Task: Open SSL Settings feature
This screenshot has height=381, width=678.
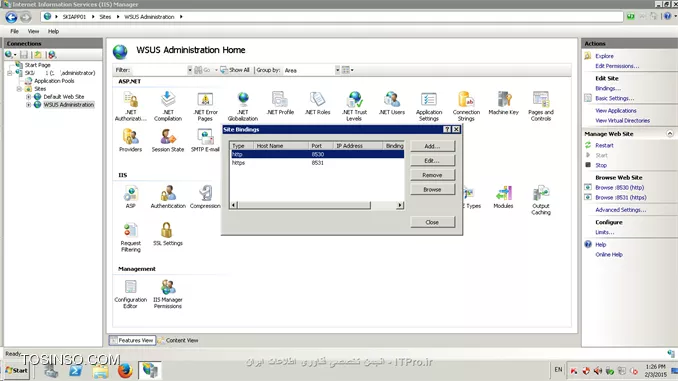Action: [x=168, y=234]
